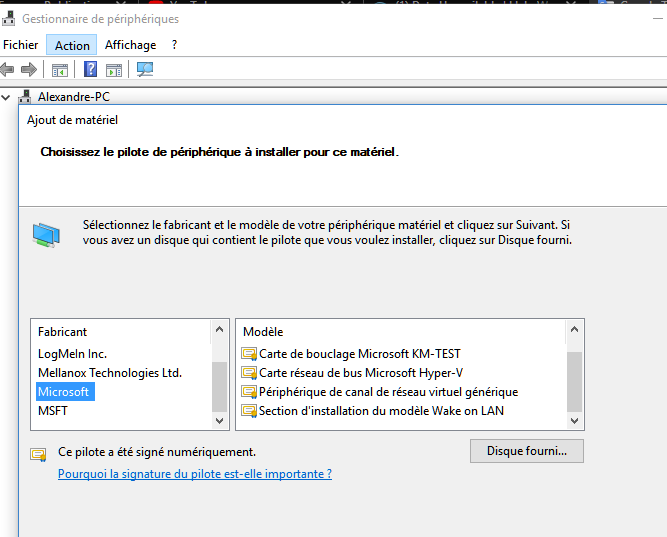Click the back arrow toolbar icon
Viewport: 667px width, 537px height.
(x=8, y=69)
